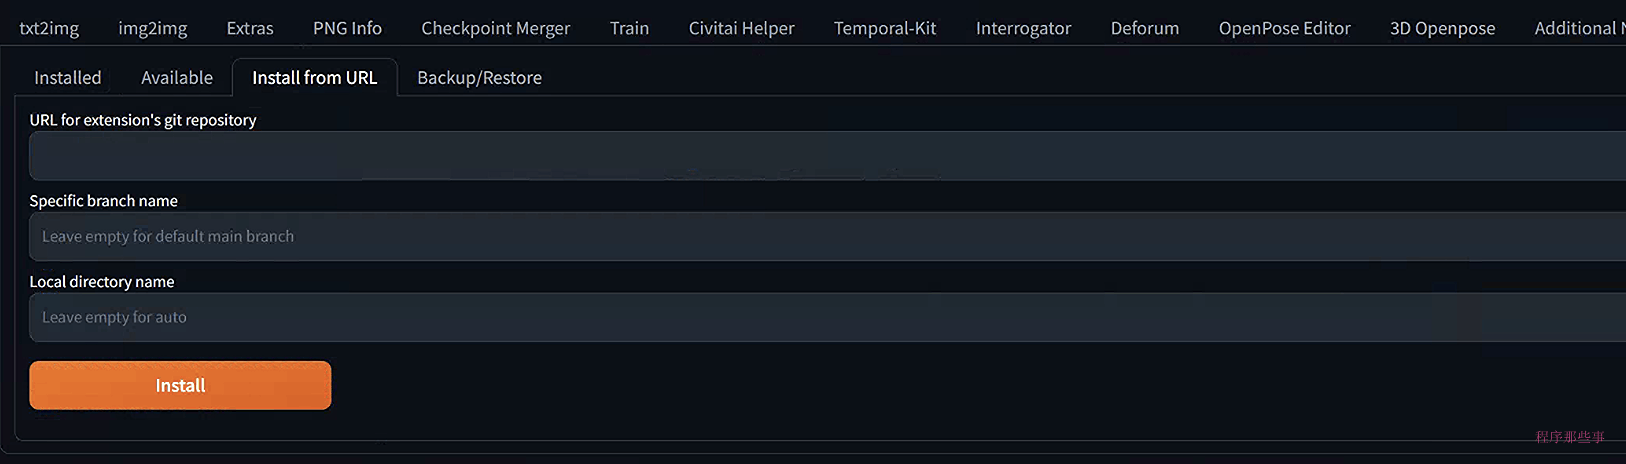Click the orange Install button

[x=180, y=385]
